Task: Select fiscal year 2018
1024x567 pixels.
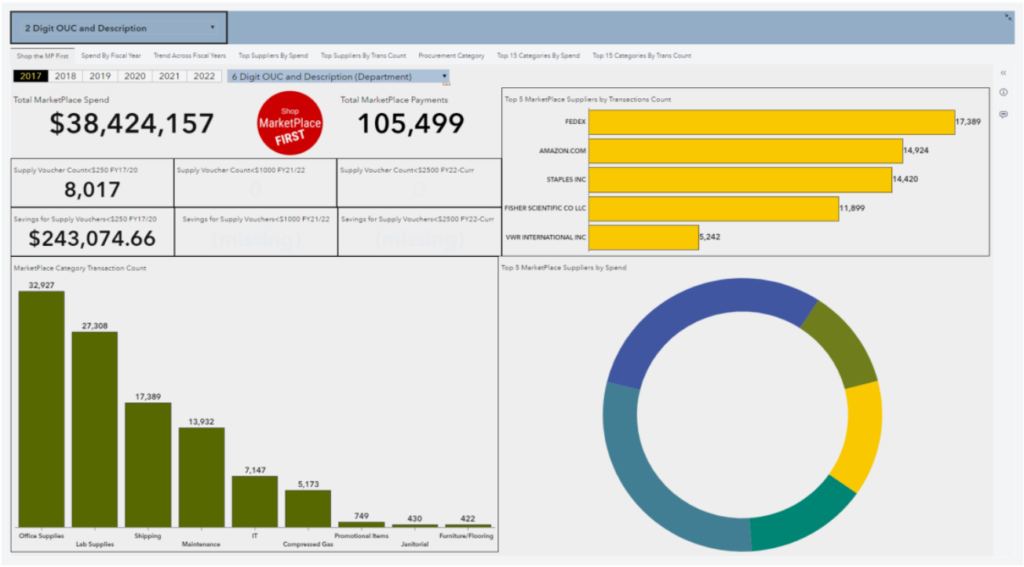Action: 65,76
